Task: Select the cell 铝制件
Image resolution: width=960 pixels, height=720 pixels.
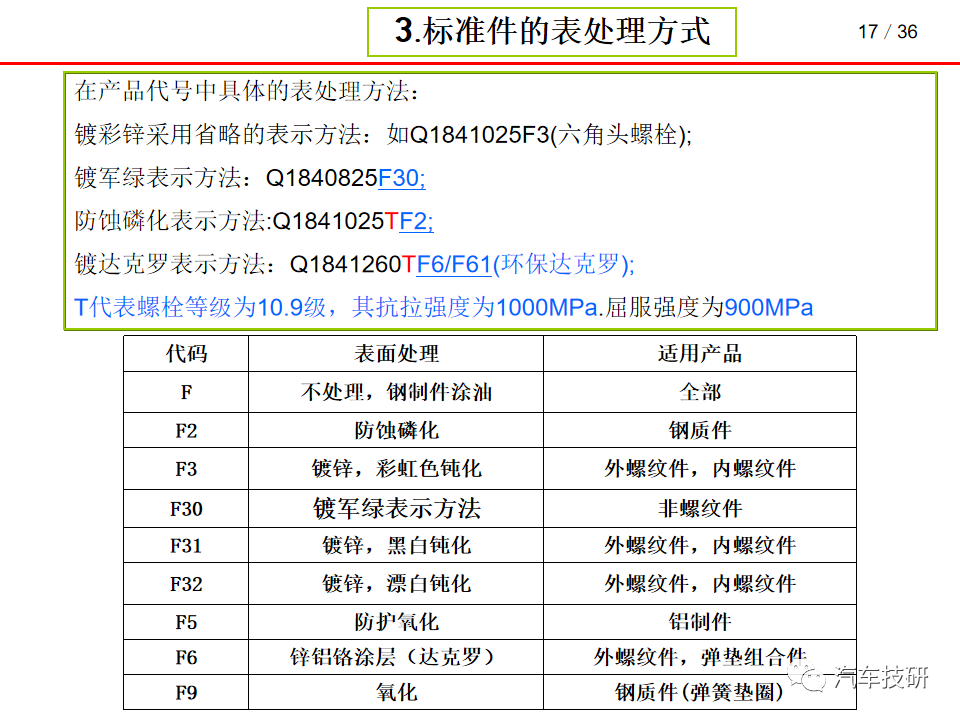Action: click(x=700, y=623)
